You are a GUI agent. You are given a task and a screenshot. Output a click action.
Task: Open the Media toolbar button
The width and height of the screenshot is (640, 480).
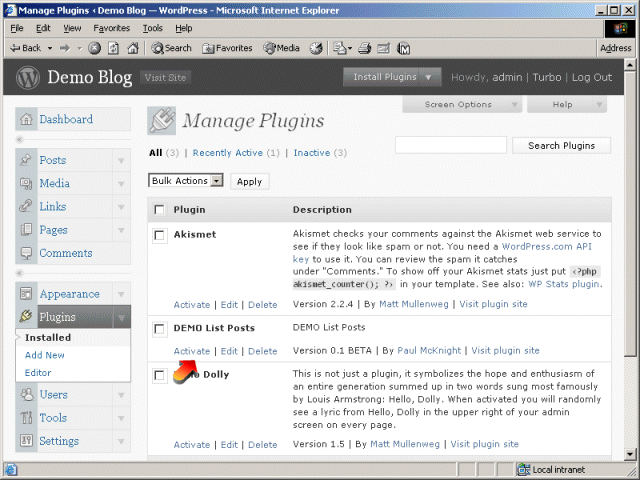point(281,48)
